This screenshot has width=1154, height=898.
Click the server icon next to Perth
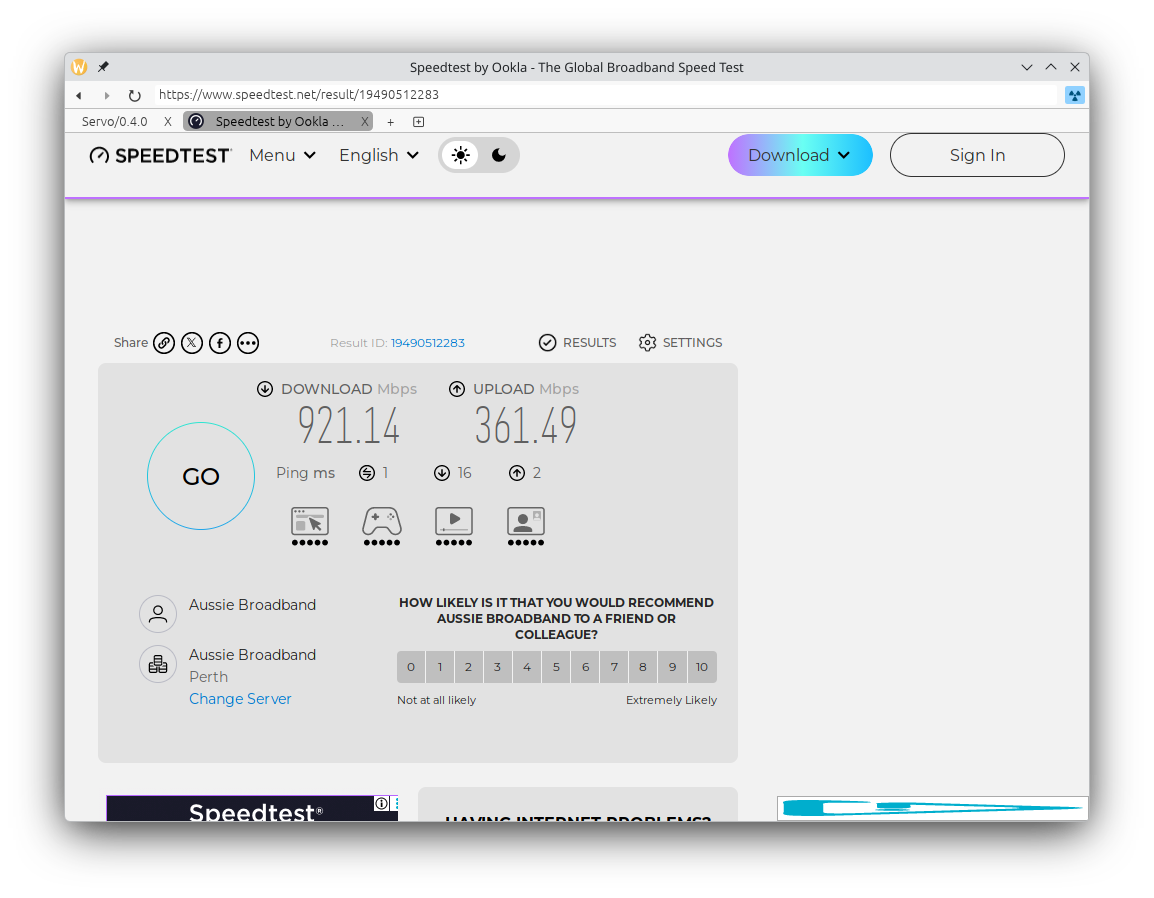point(158,664)
